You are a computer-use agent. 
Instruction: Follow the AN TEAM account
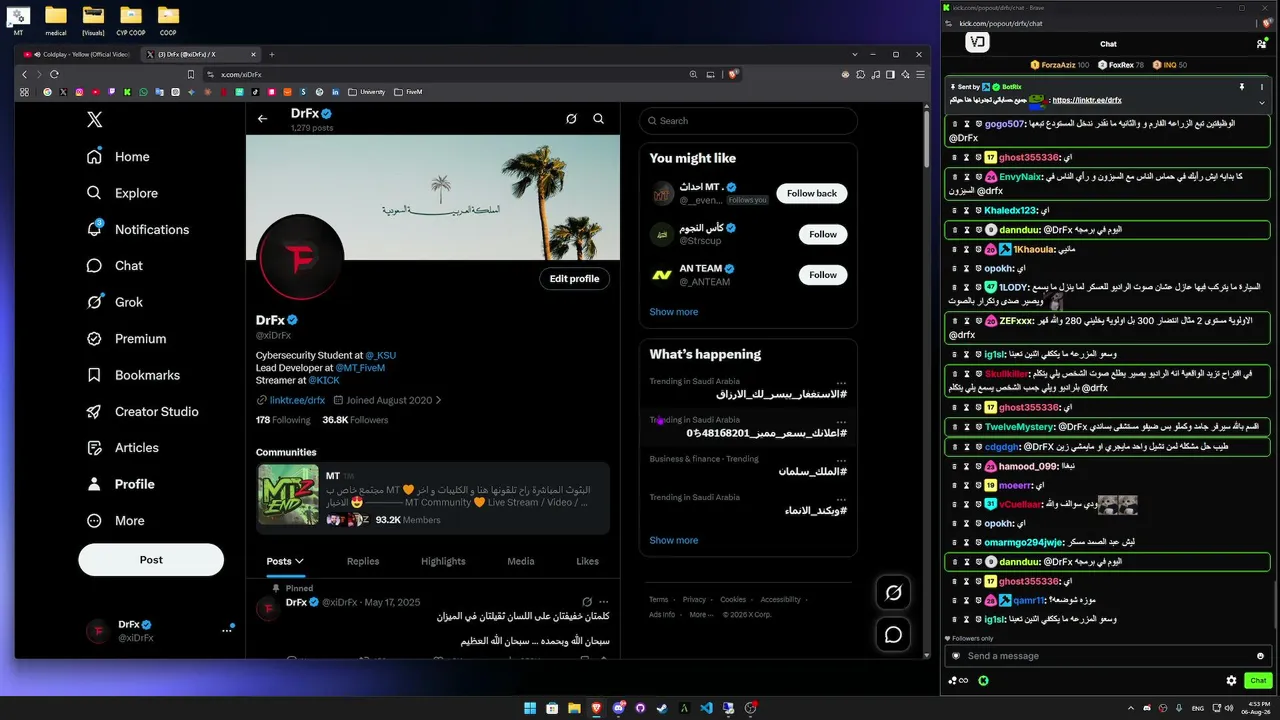(823, 275)
